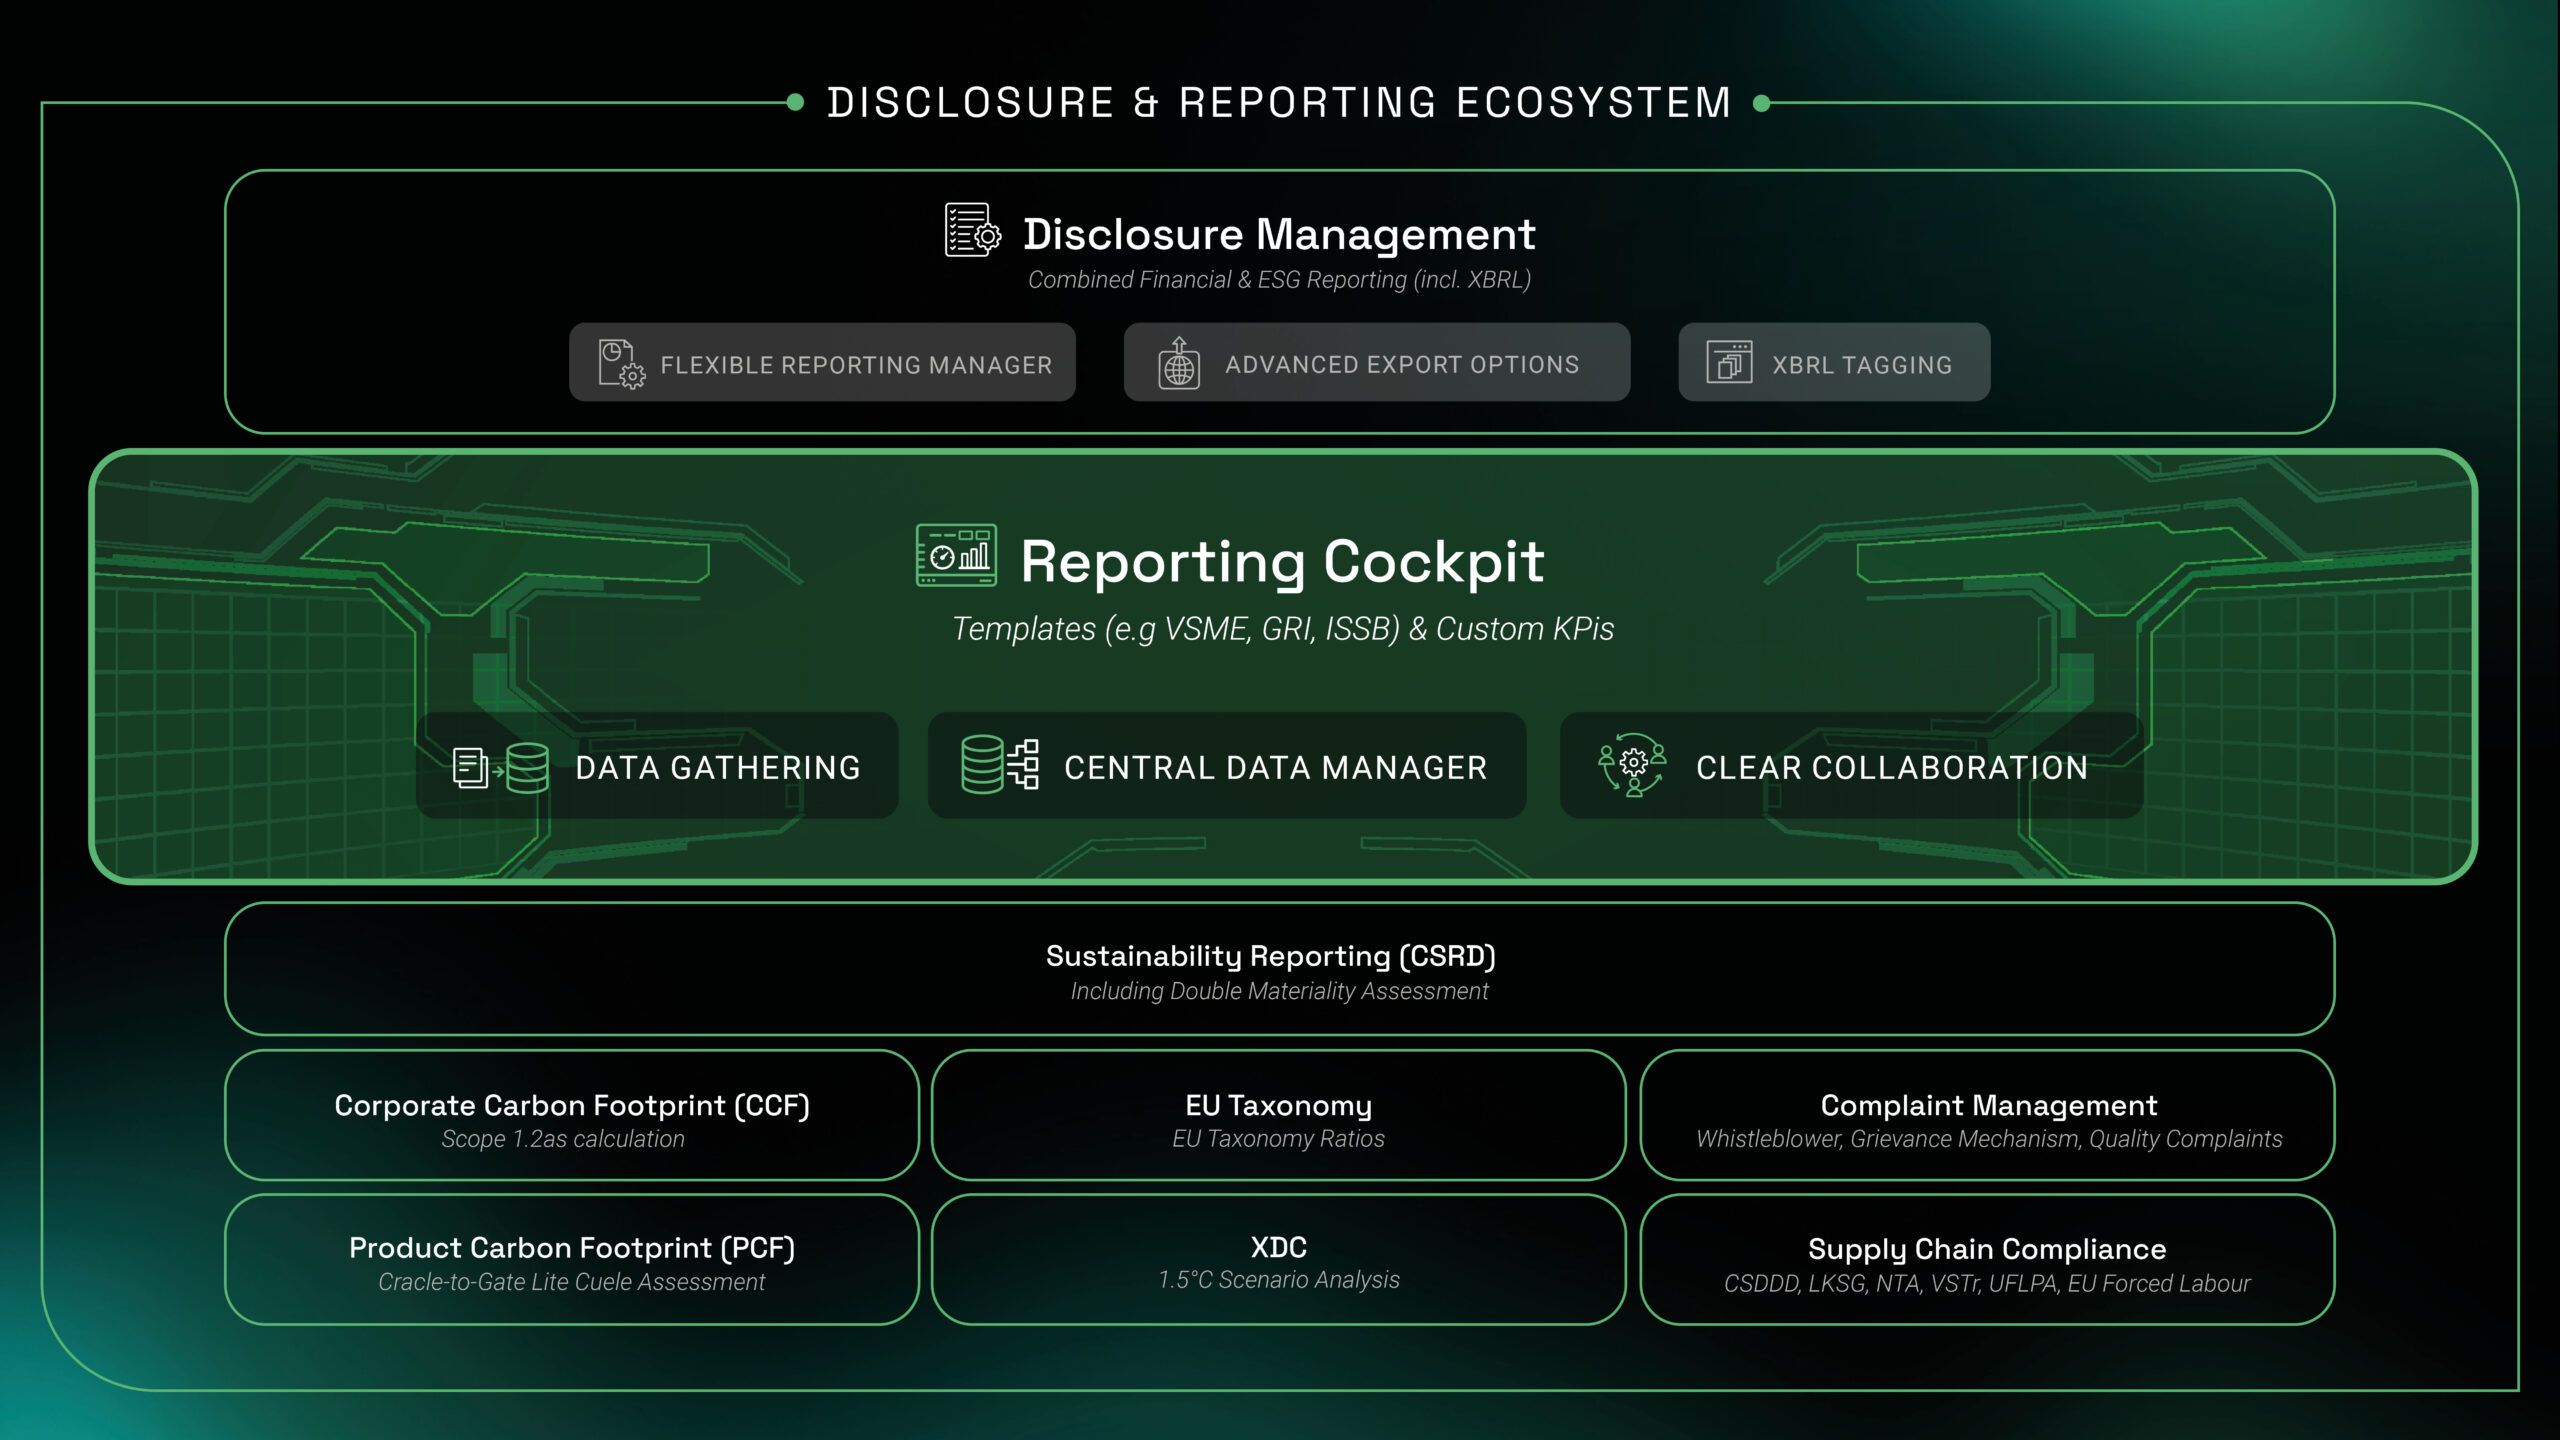This screenshot has width=2560, height=1440.
Task: Click the Reporting Cockpit dashboard icon
Action: pos(956,556)
